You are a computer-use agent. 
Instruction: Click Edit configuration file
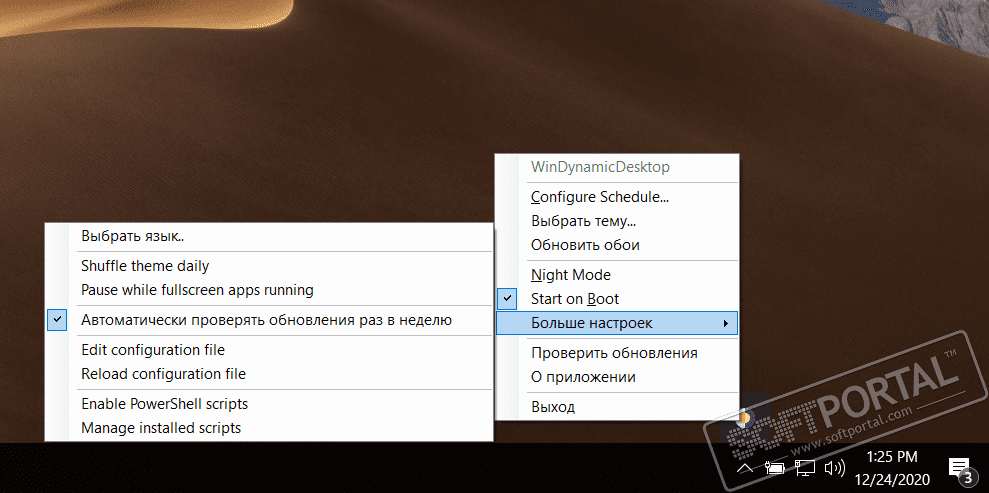point(269,349)
